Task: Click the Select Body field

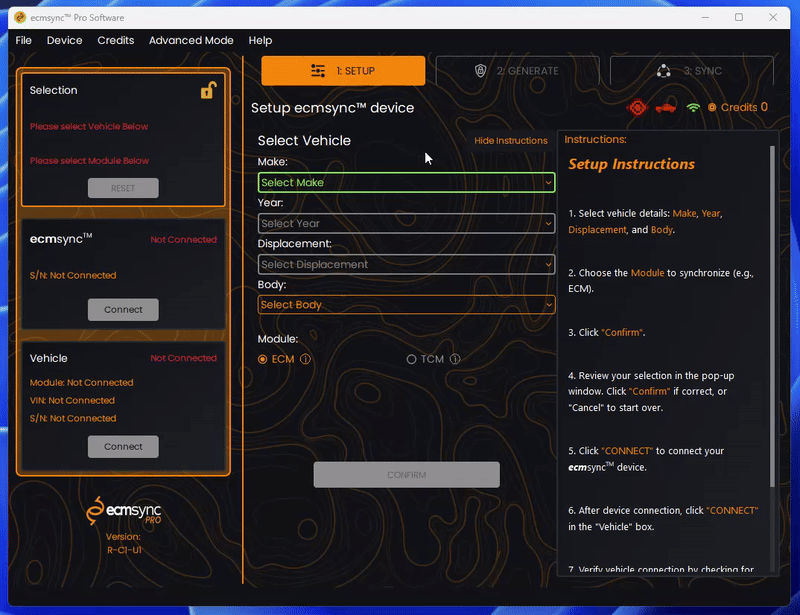Action: (x=406, y=305)
